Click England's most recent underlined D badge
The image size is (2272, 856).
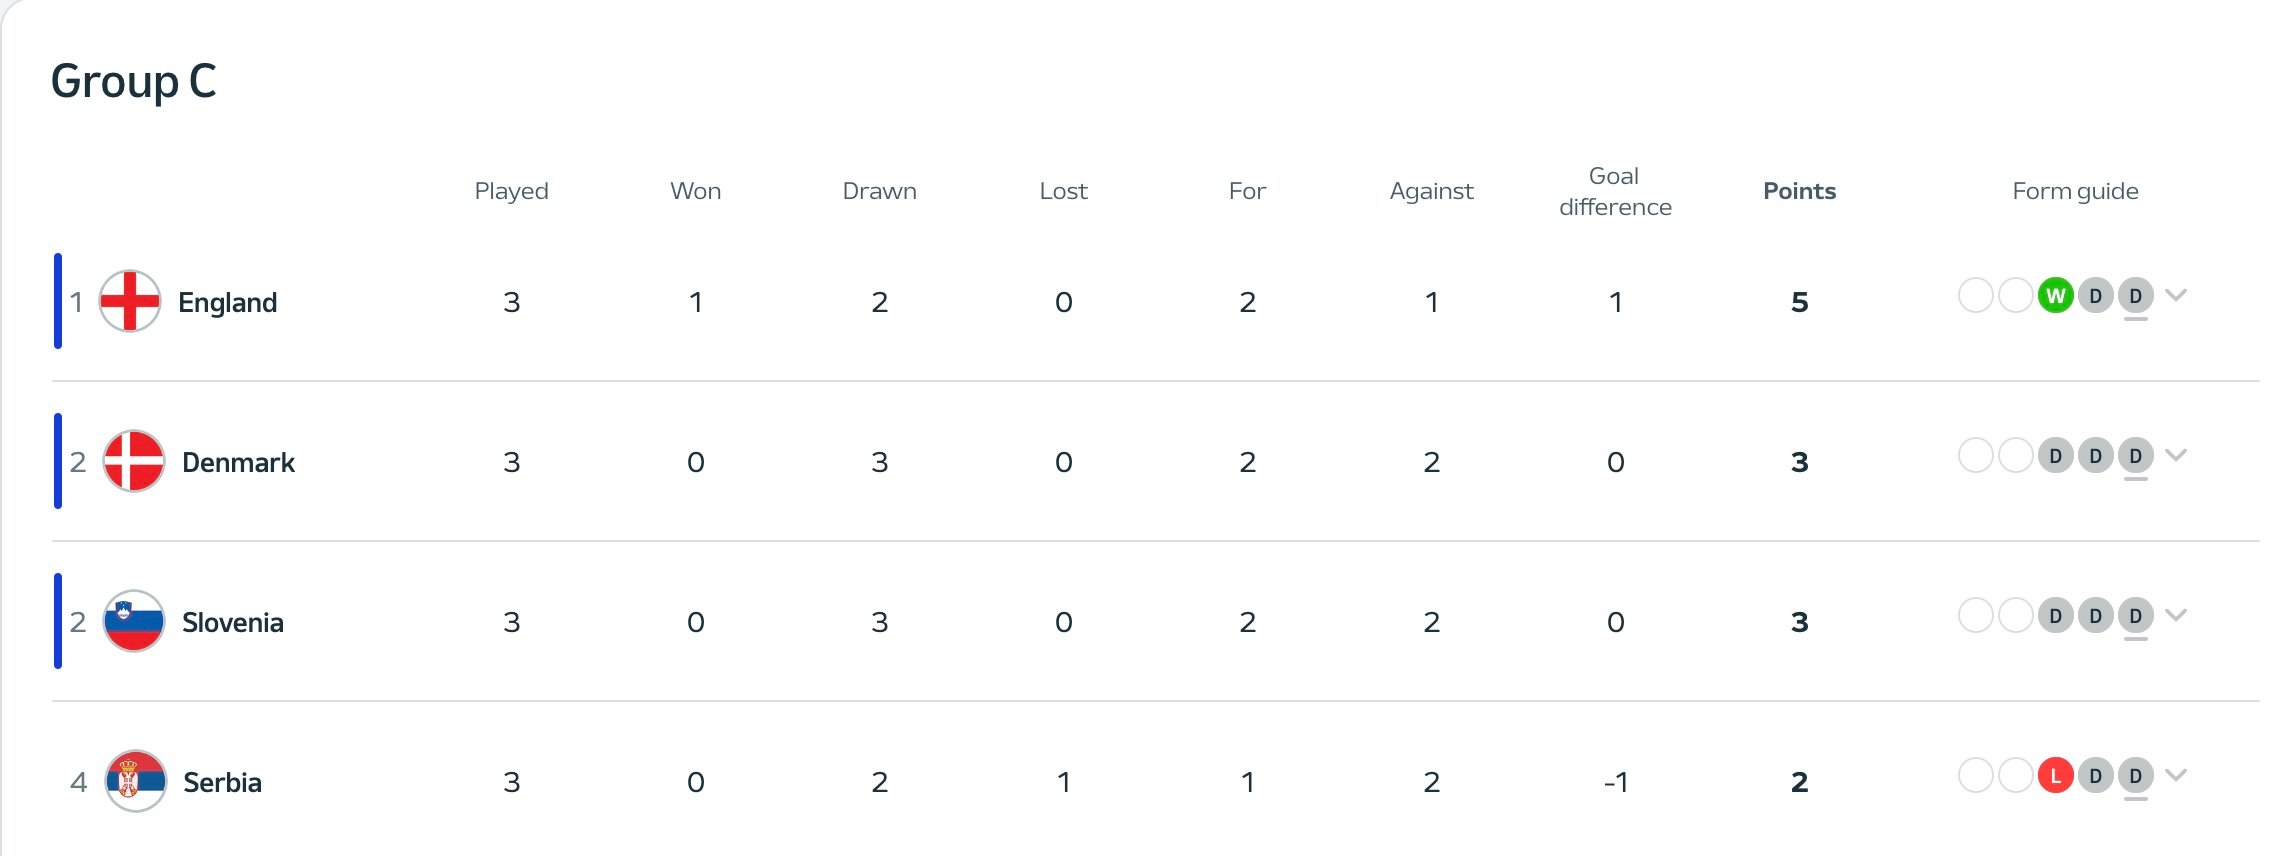pyautogui.click(x=2135, y=295)
